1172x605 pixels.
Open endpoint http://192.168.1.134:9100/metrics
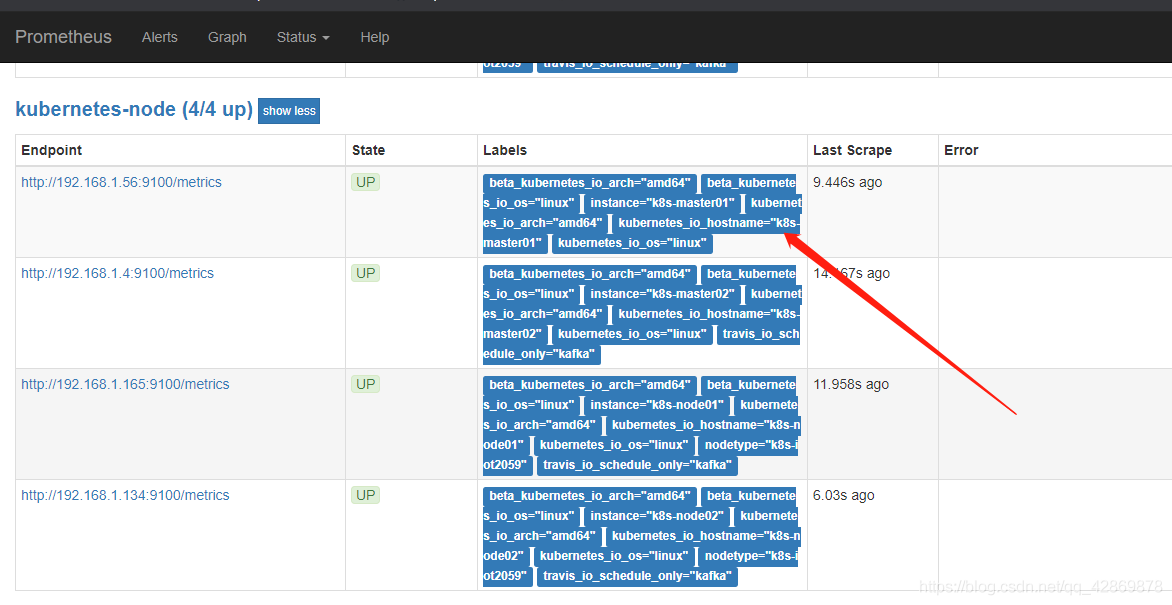point(125,495)
